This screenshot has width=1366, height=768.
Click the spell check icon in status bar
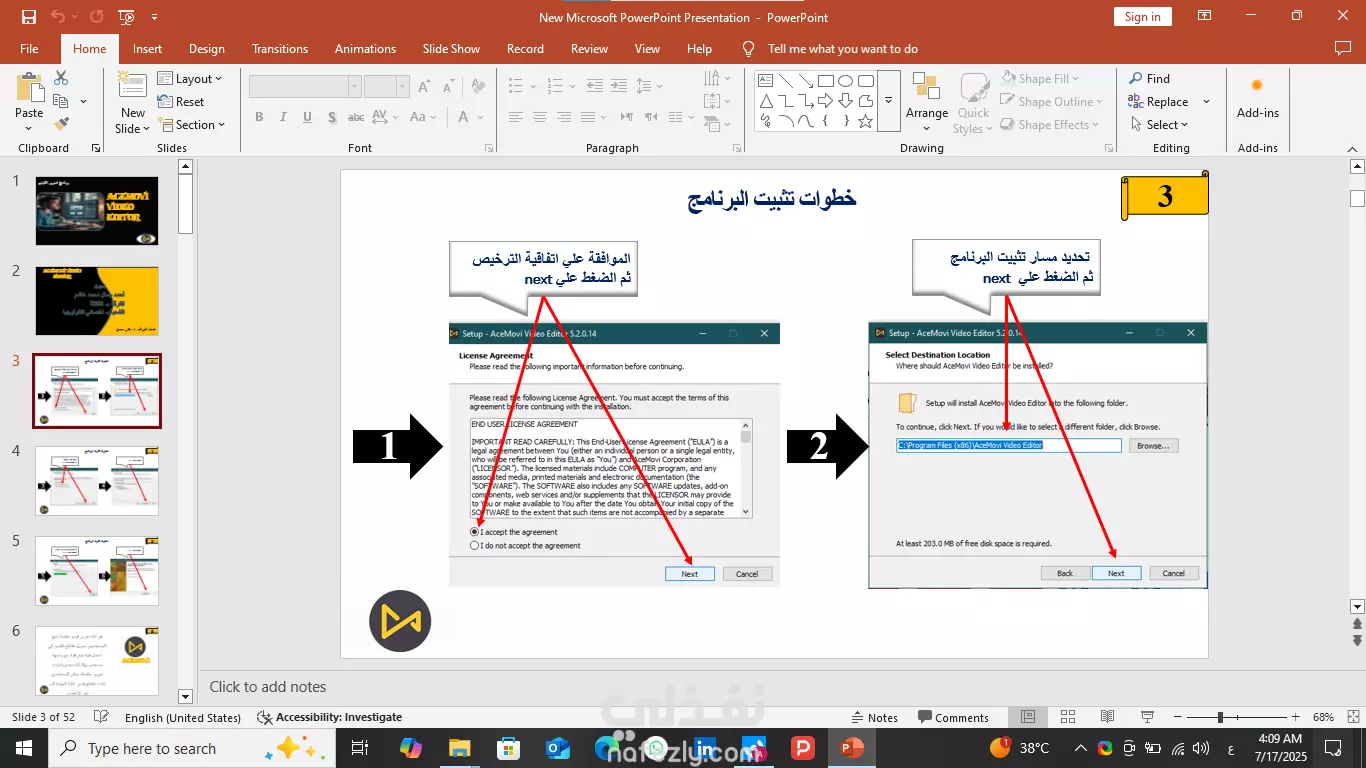click(x=100, y=717)
